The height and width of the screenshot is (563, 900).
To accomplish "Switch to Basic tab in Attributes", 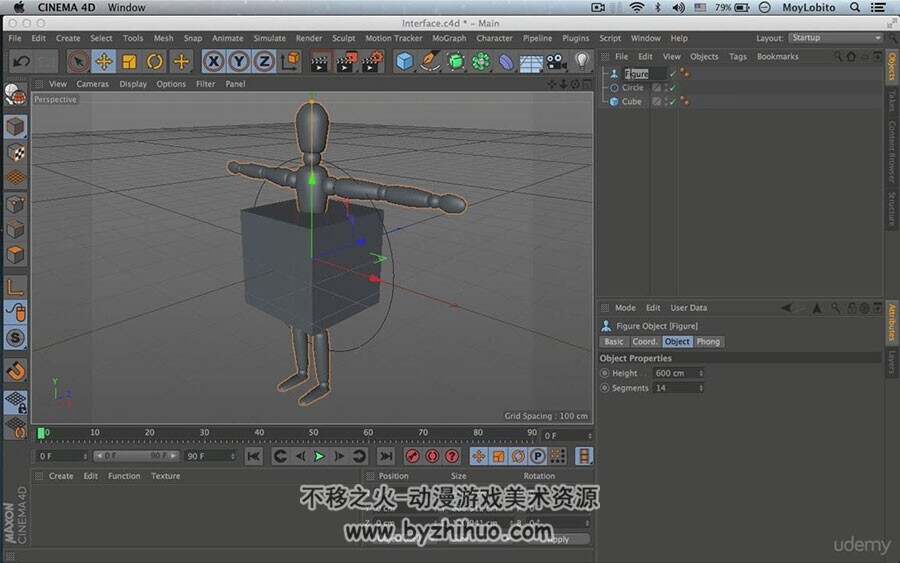I will (x=614, y=341).
